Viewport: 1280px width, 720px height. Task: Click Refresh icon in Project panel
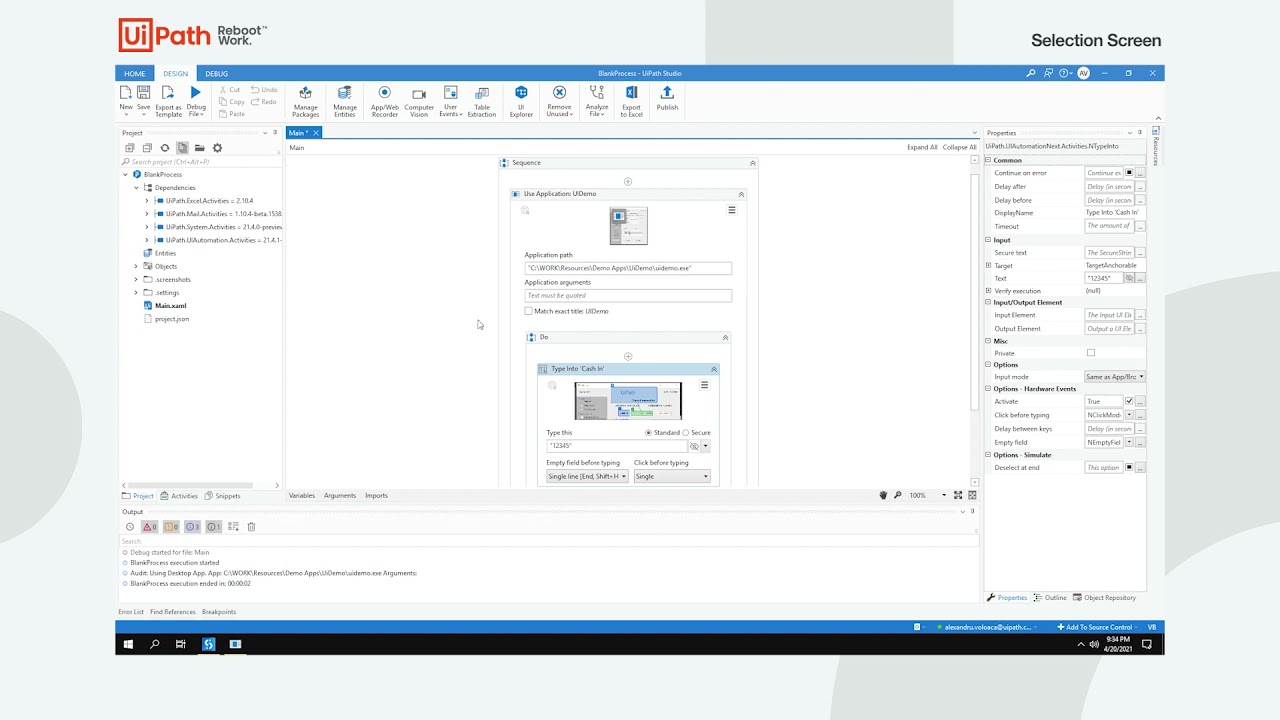click(165, 148)
